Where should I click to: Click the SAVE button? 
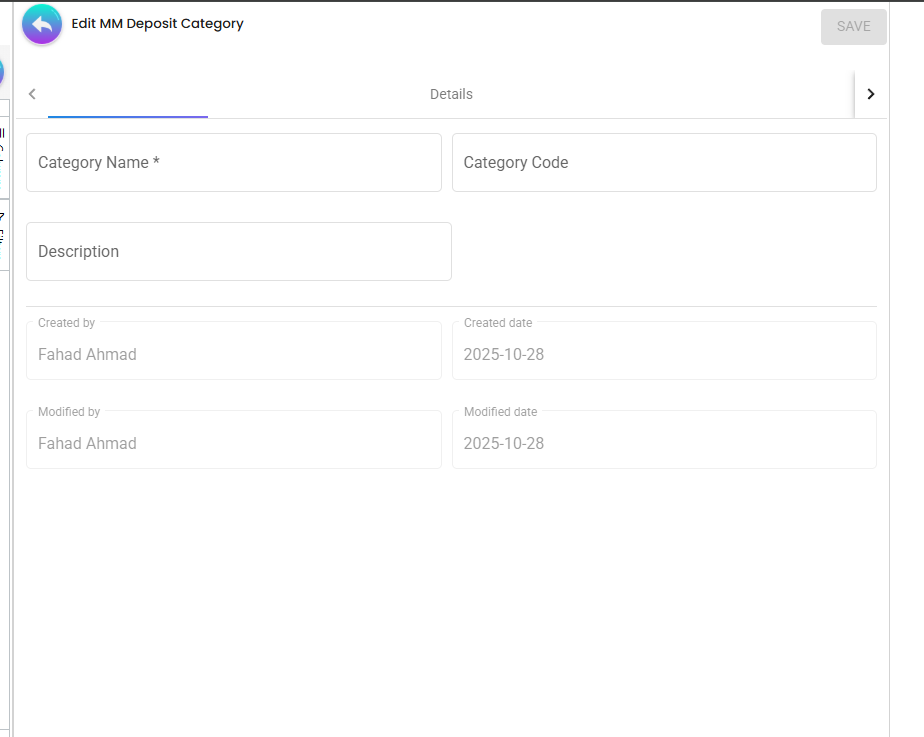tap(853, 26)
